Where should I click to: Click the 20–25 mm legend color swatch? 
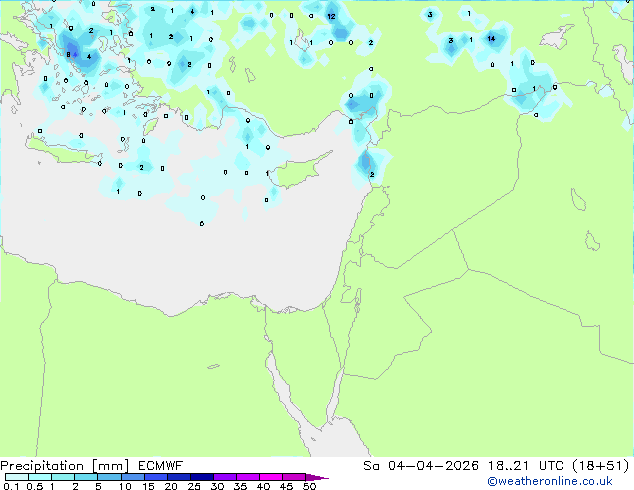tap(178, 477)
